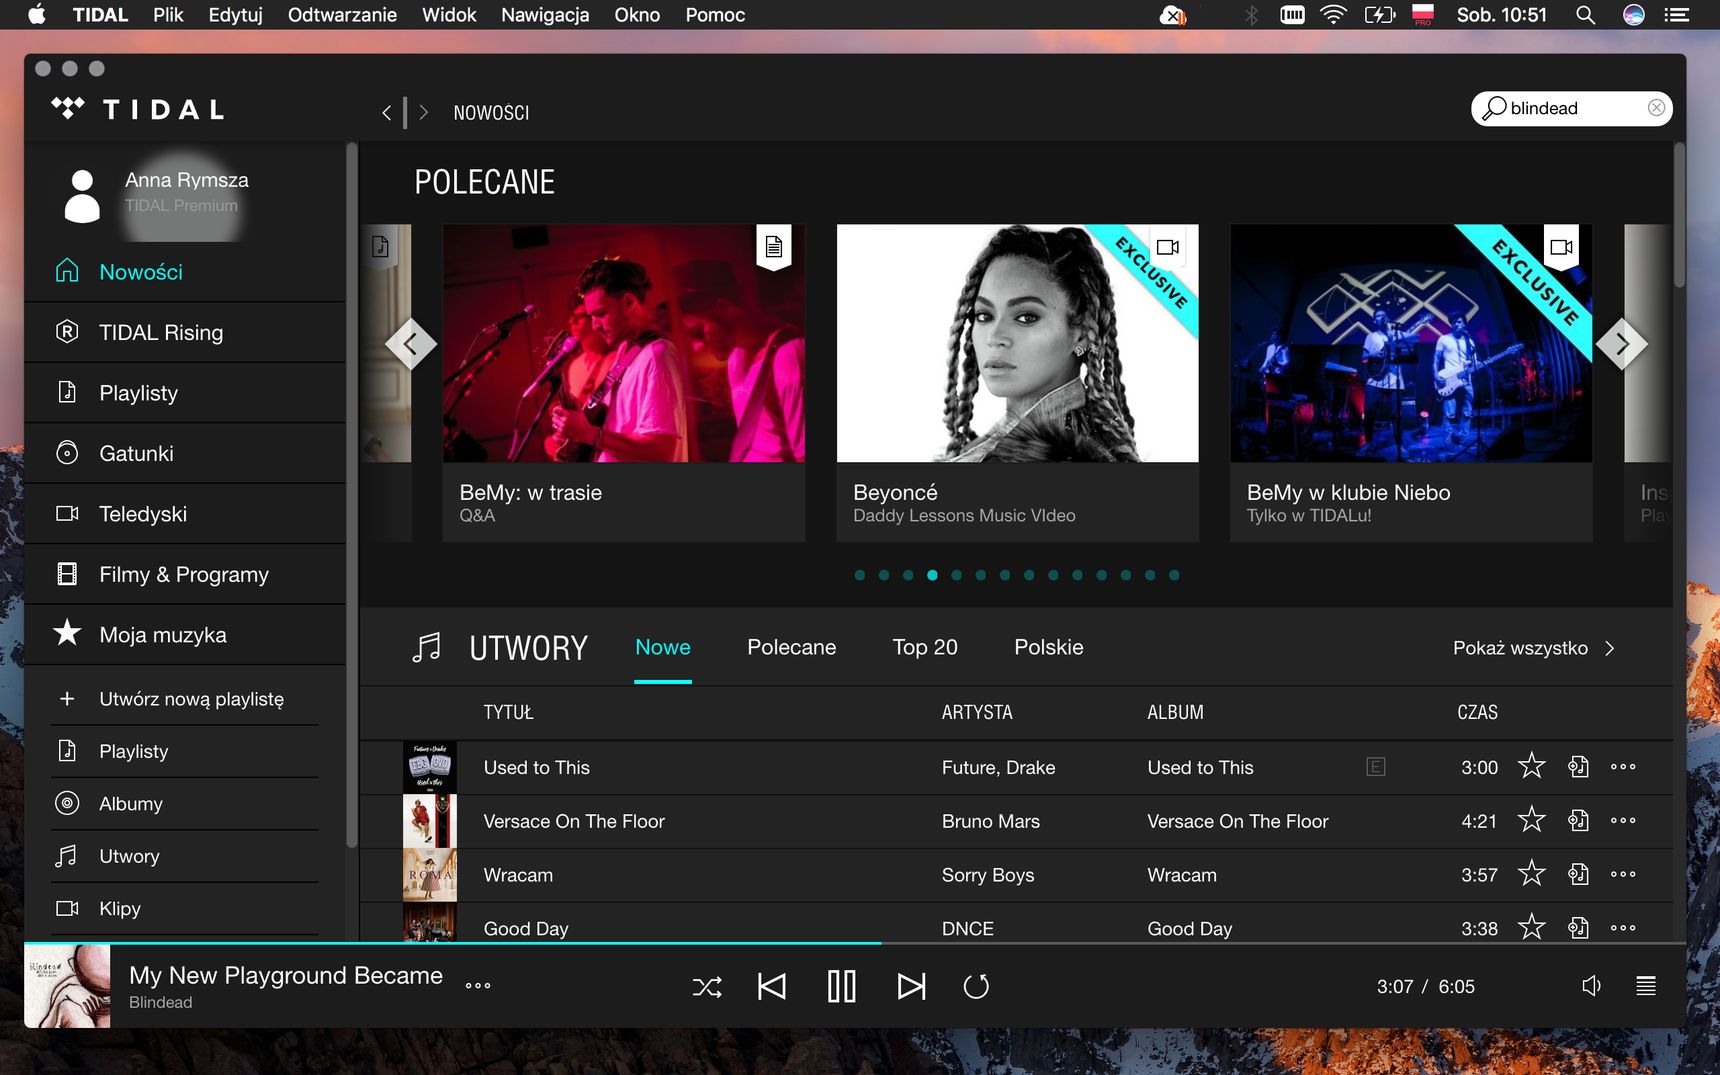Open now playing track options menu

[478, 986]
